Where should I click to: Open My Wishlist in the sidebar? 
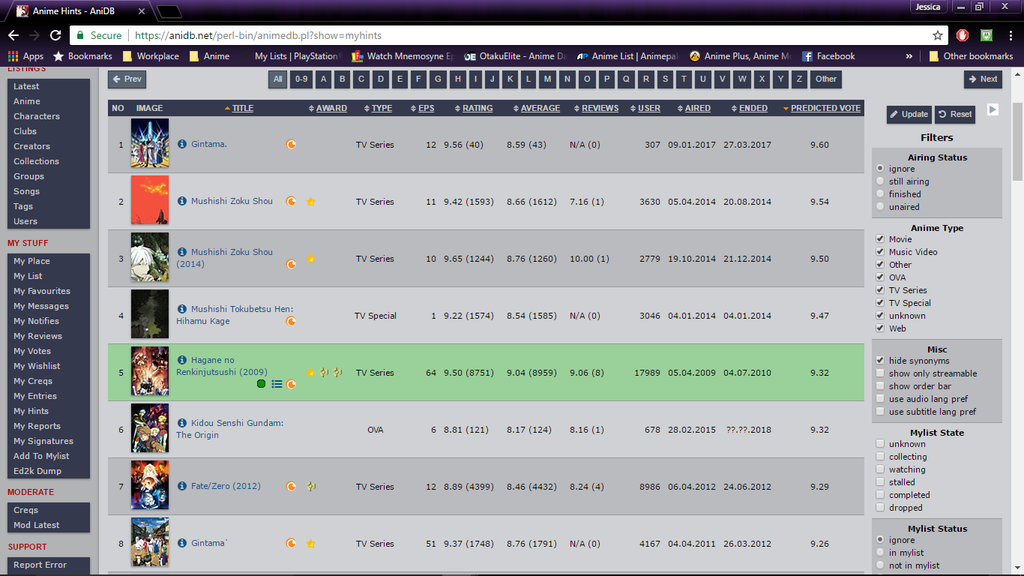coord(36,366)
